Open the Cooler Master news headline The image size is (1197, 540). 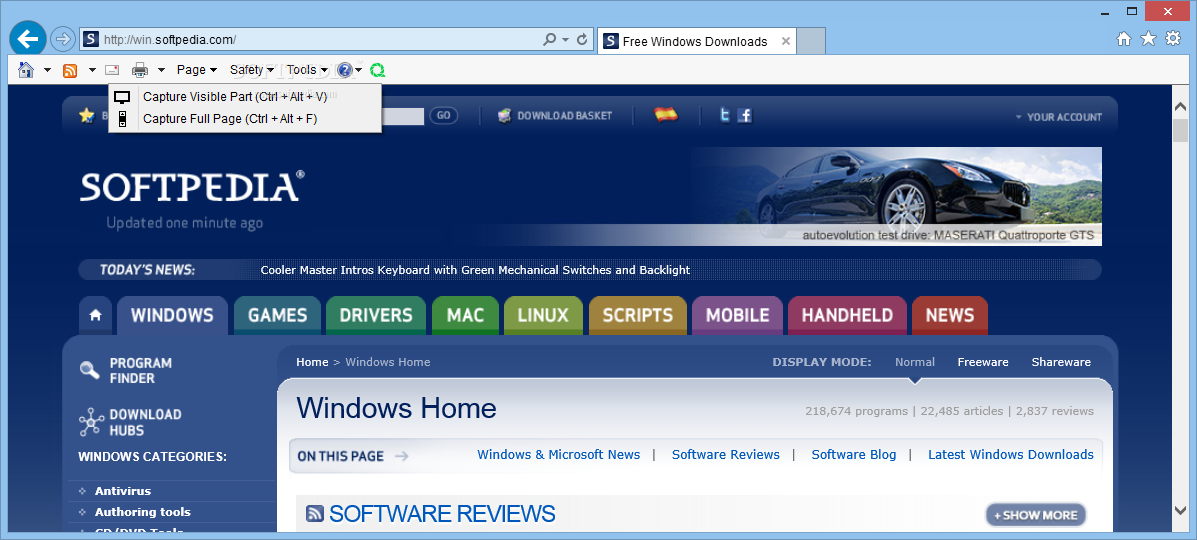(475, 270)
